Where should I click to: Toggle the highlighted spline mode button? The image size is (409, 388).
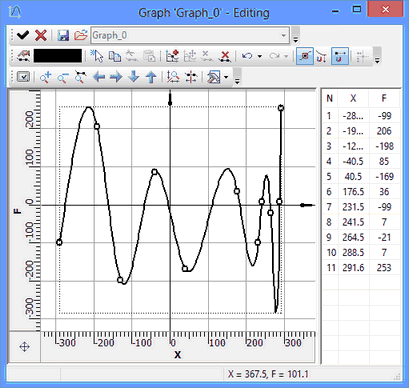tap(305, 56)
